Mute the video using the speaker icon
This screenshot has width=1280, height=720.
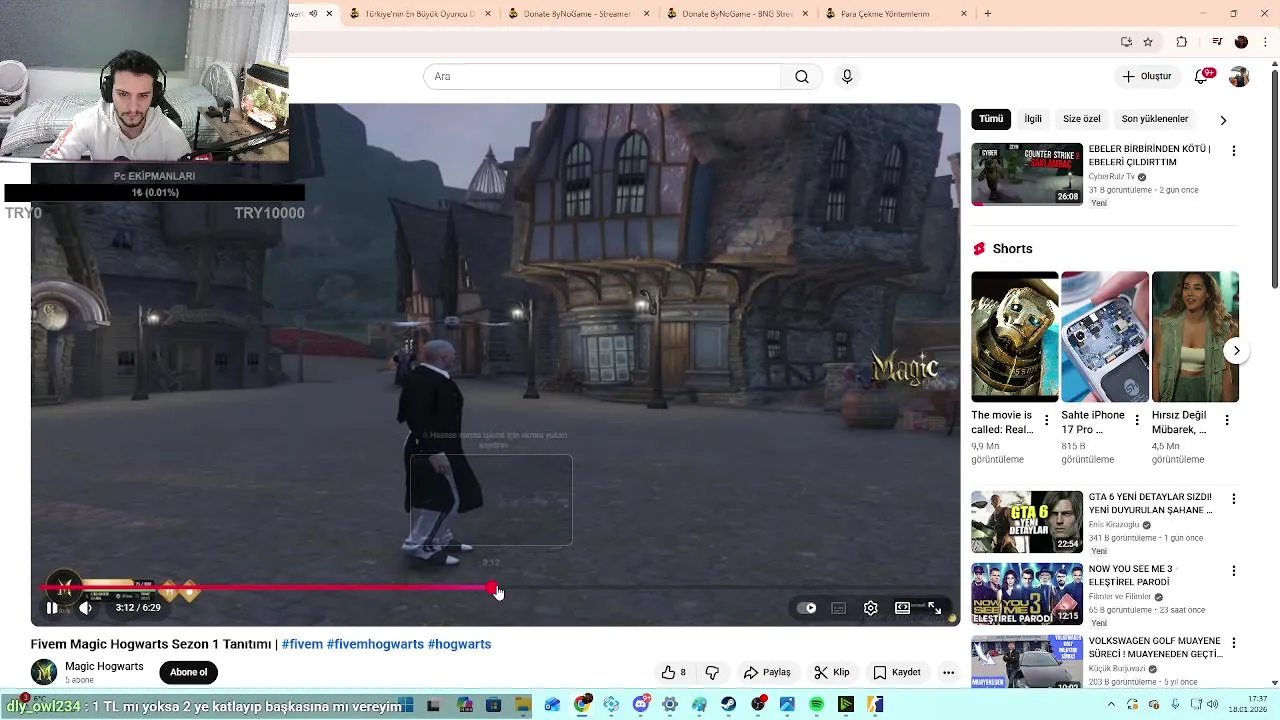click(x=86, y=608)
